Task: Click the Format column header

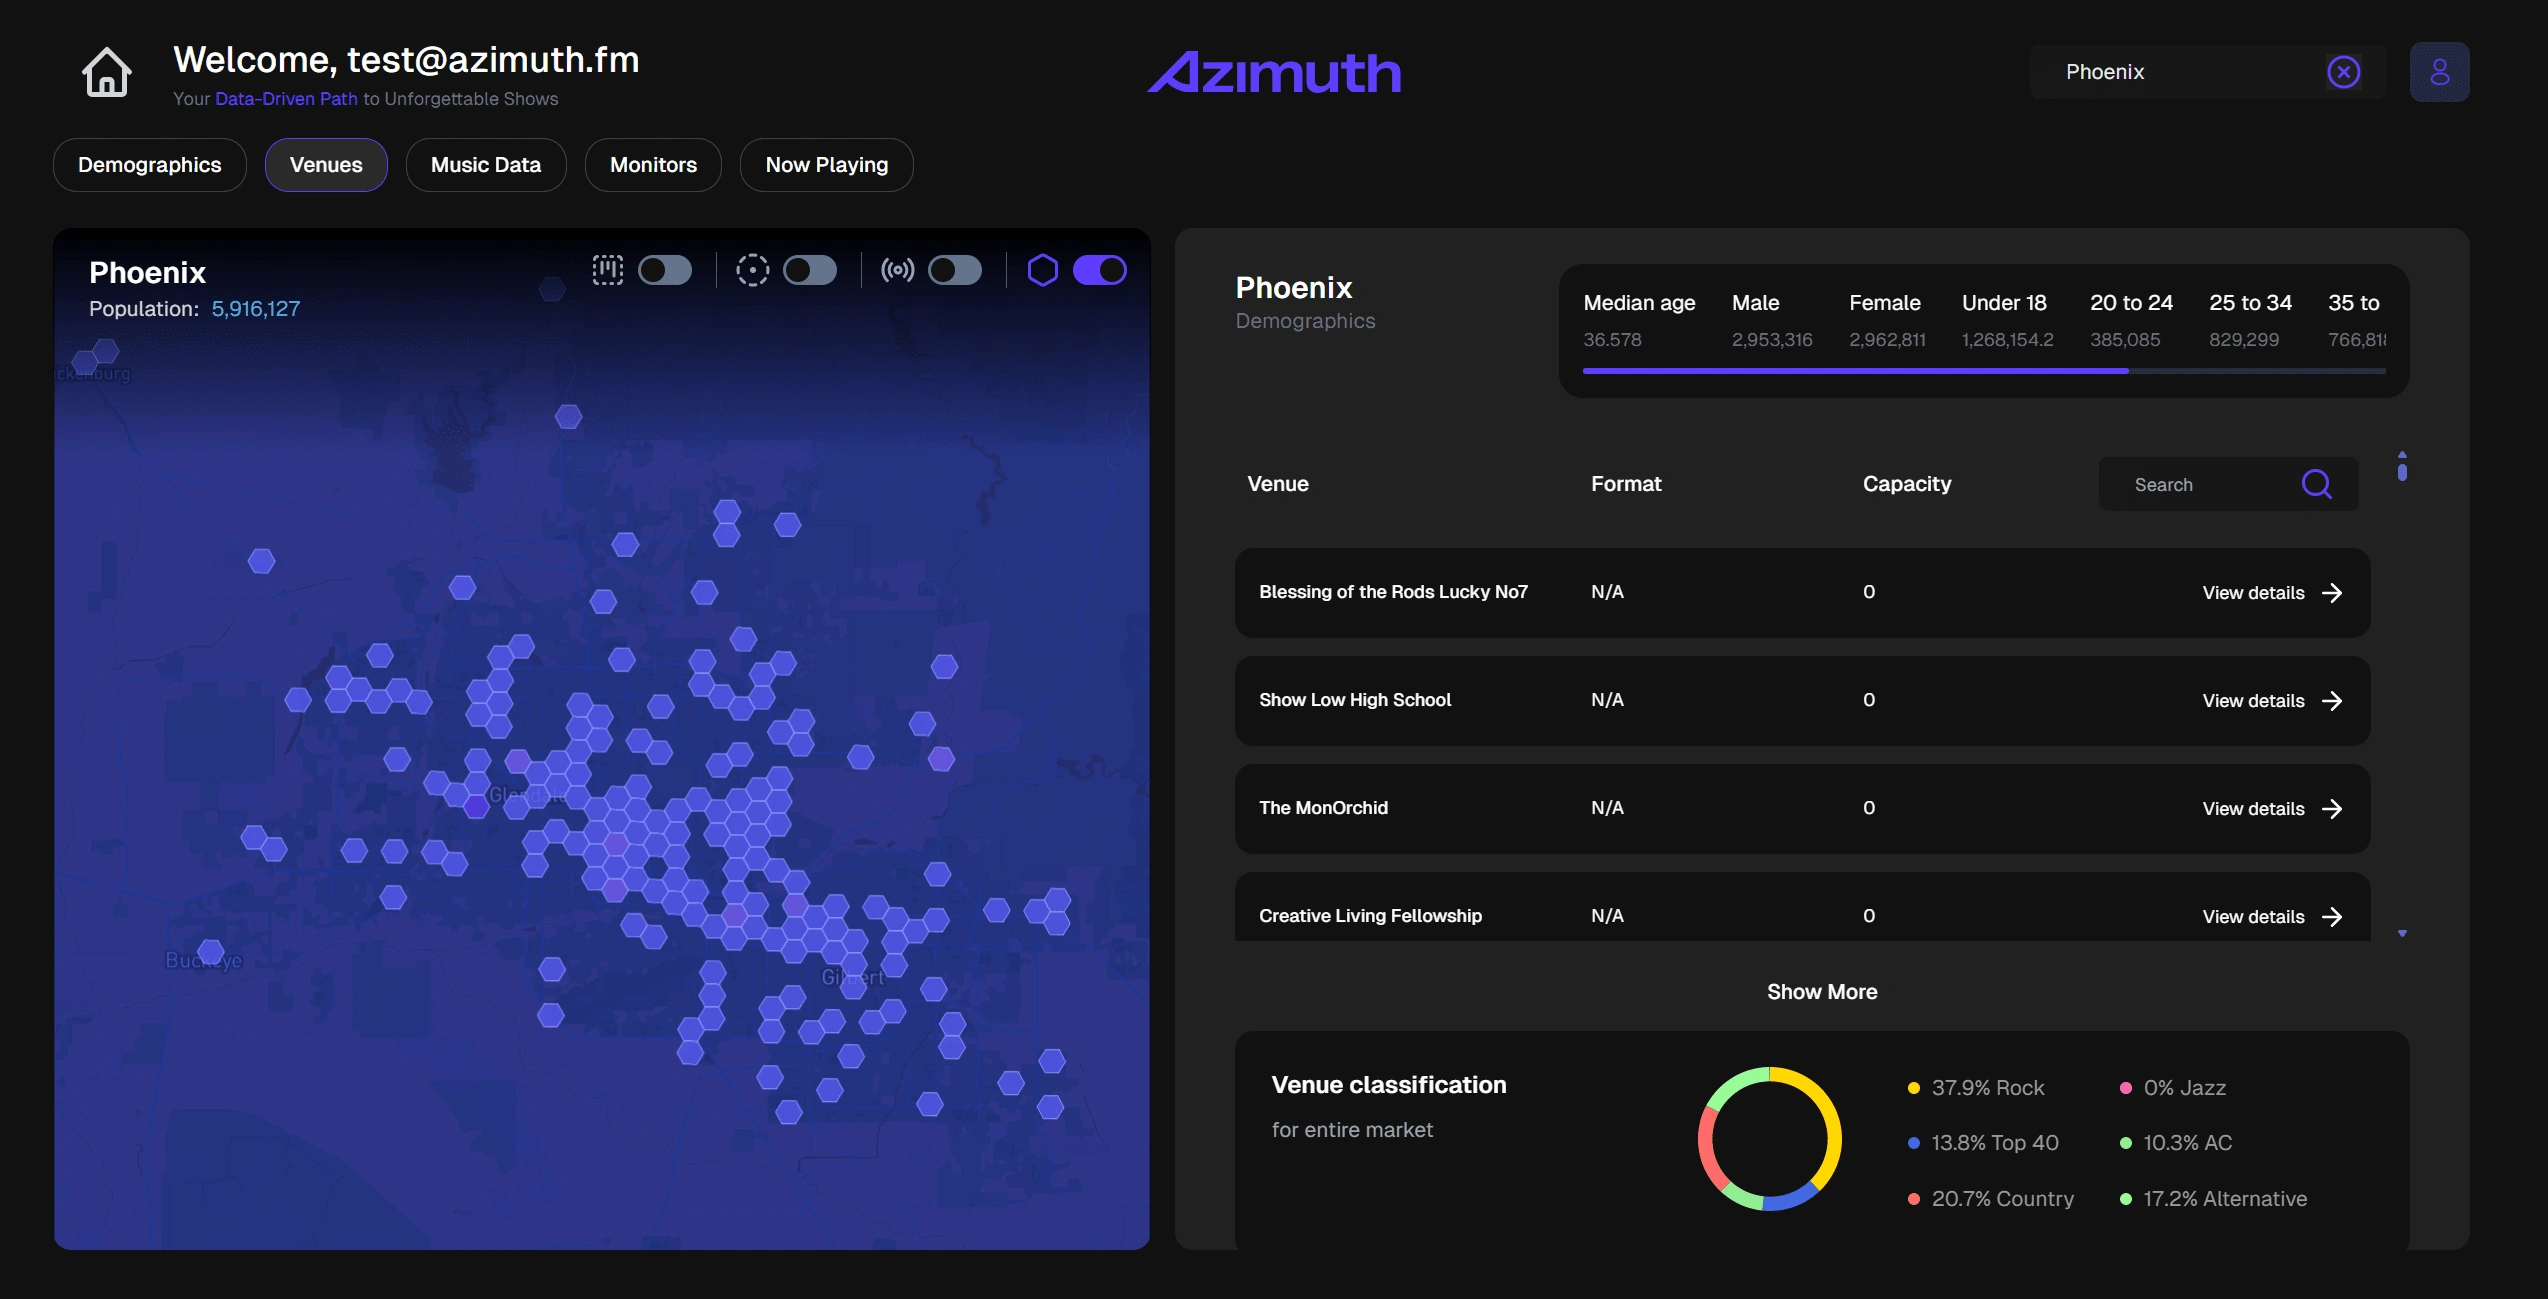Action: point(1626,484)
